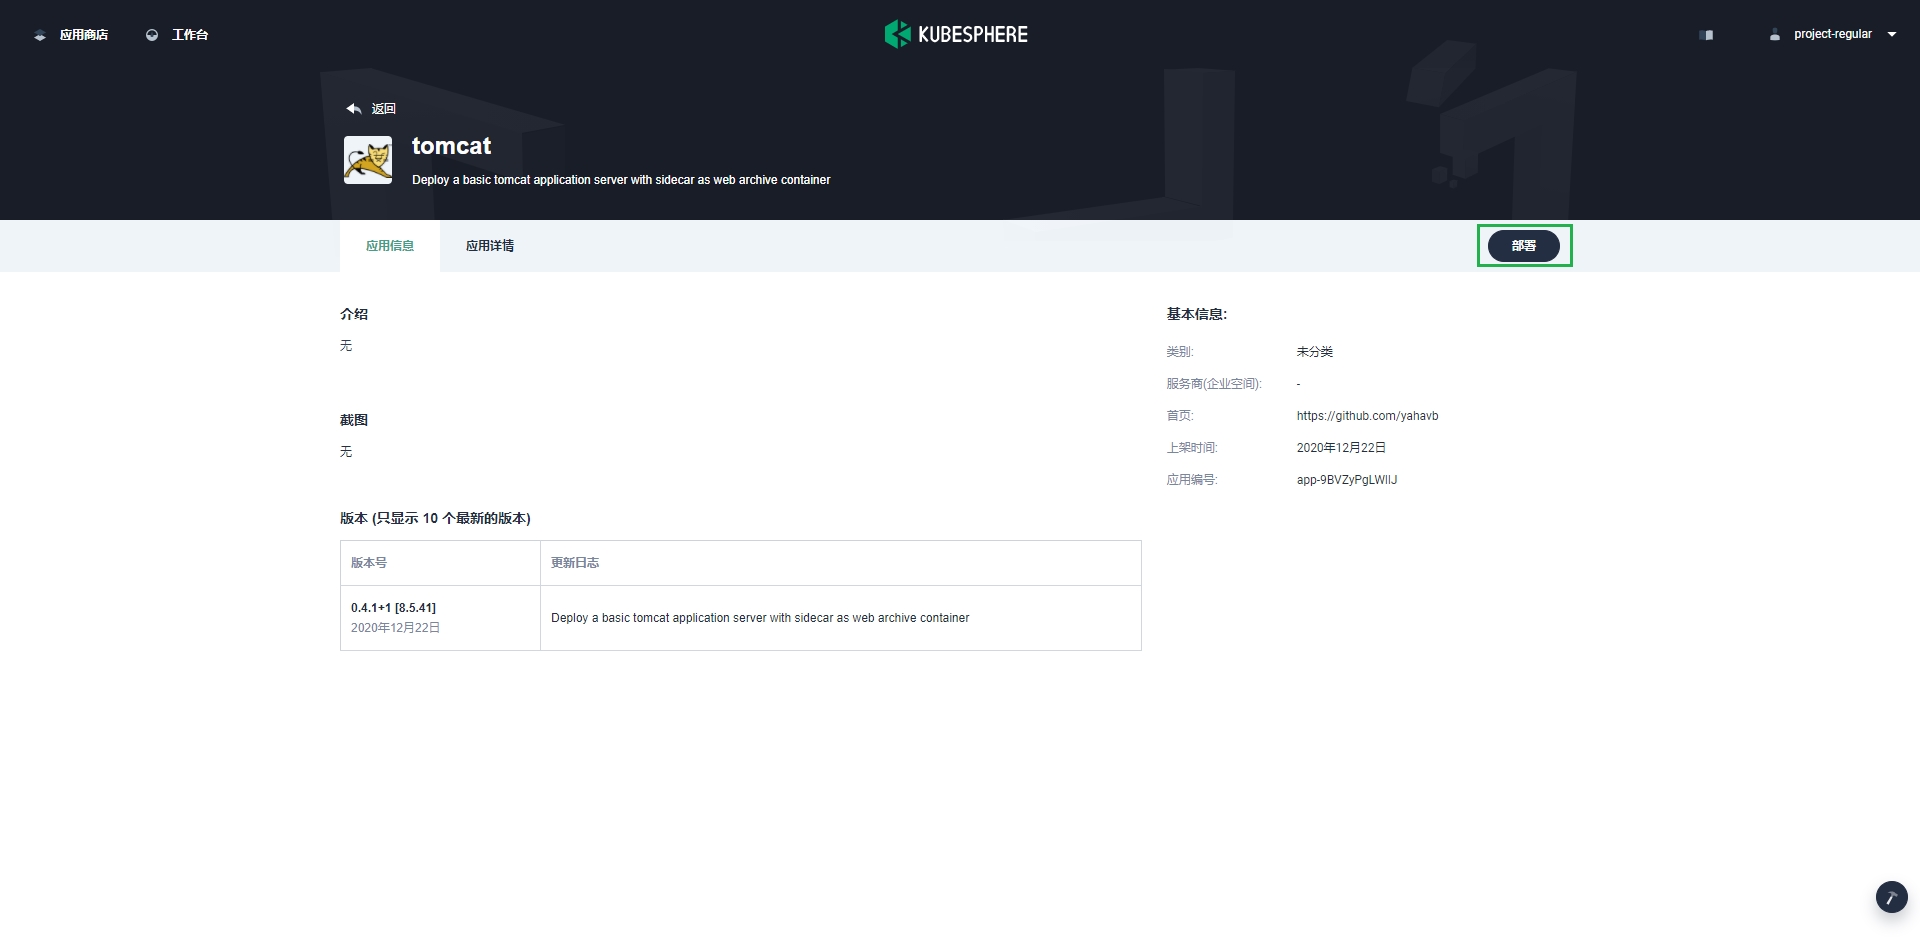Open the floating help question-mark button

tap(1890, 897)
